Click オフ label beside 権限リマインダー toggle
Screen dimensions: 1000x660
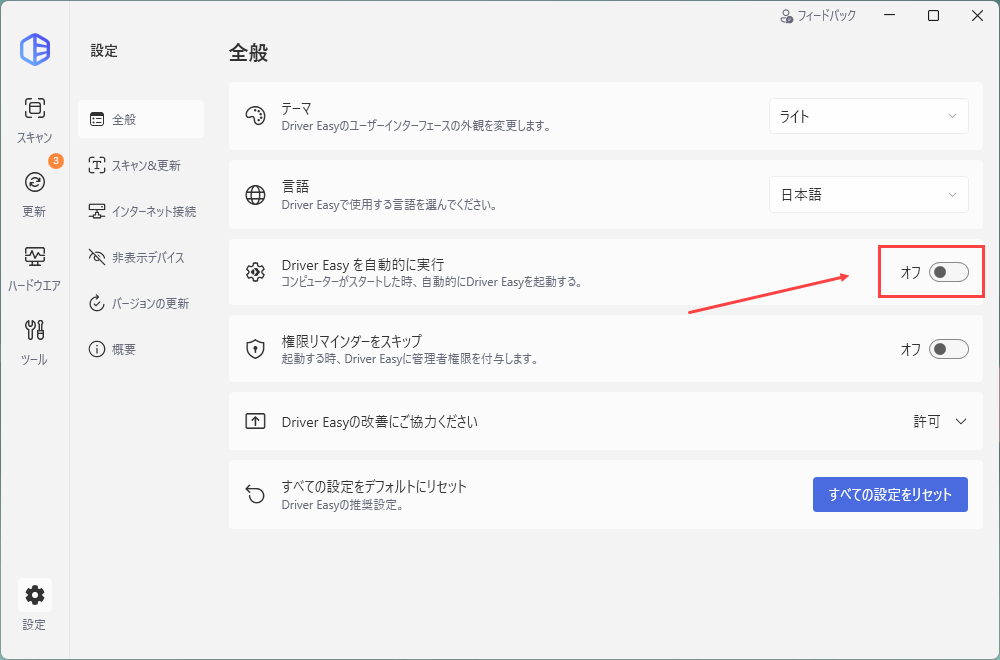[x=911, y=349]
